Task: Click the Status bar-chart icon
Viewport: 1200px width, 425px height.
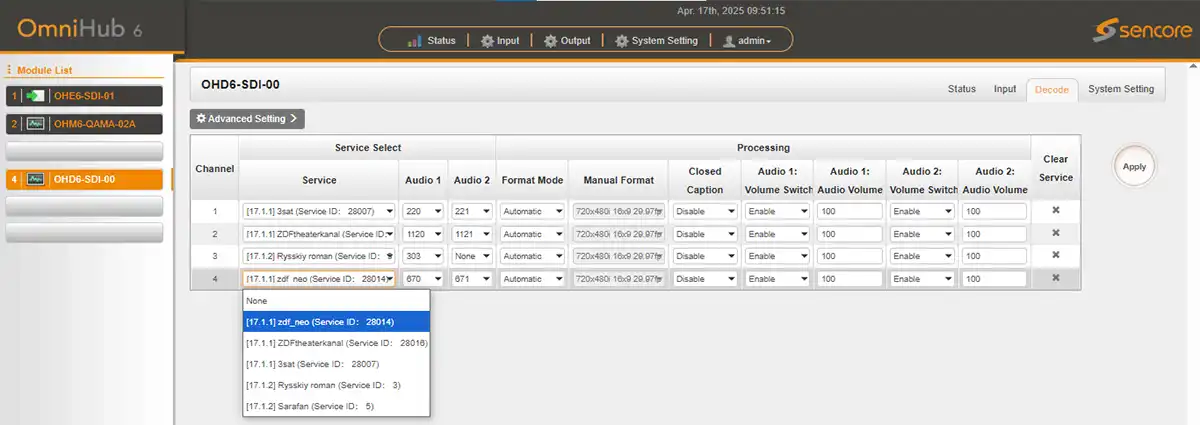Action: [x=414, y=41]
